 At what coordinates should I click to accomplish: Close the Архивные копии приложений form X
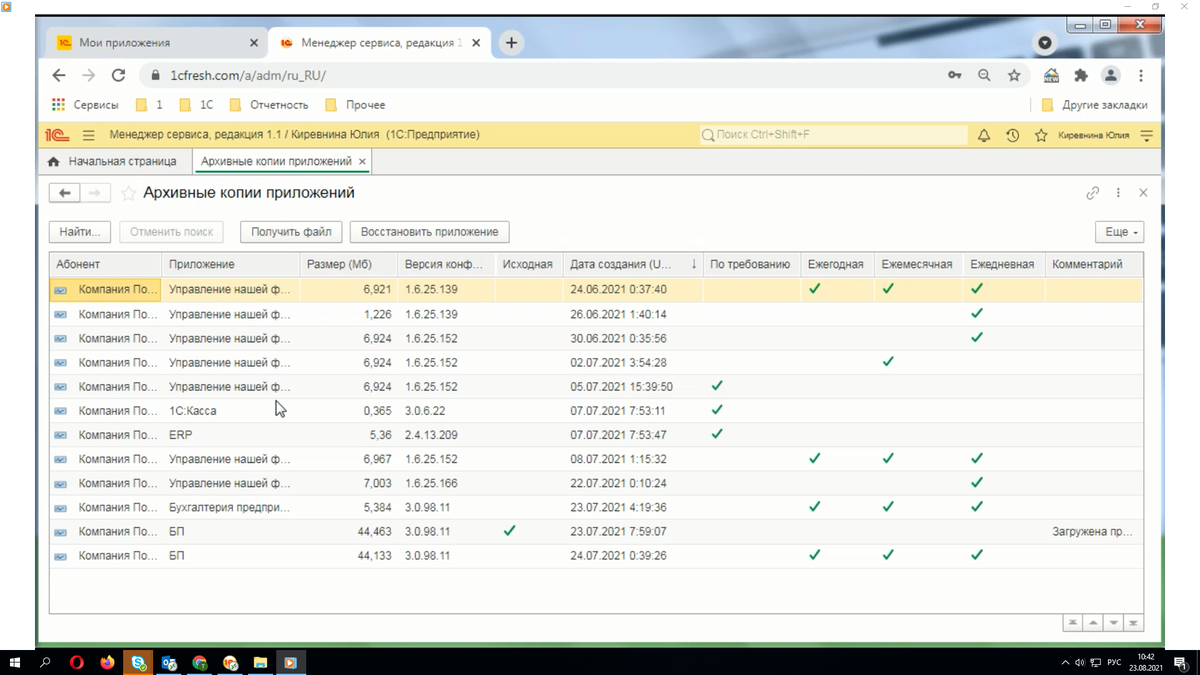point(1144,193)
